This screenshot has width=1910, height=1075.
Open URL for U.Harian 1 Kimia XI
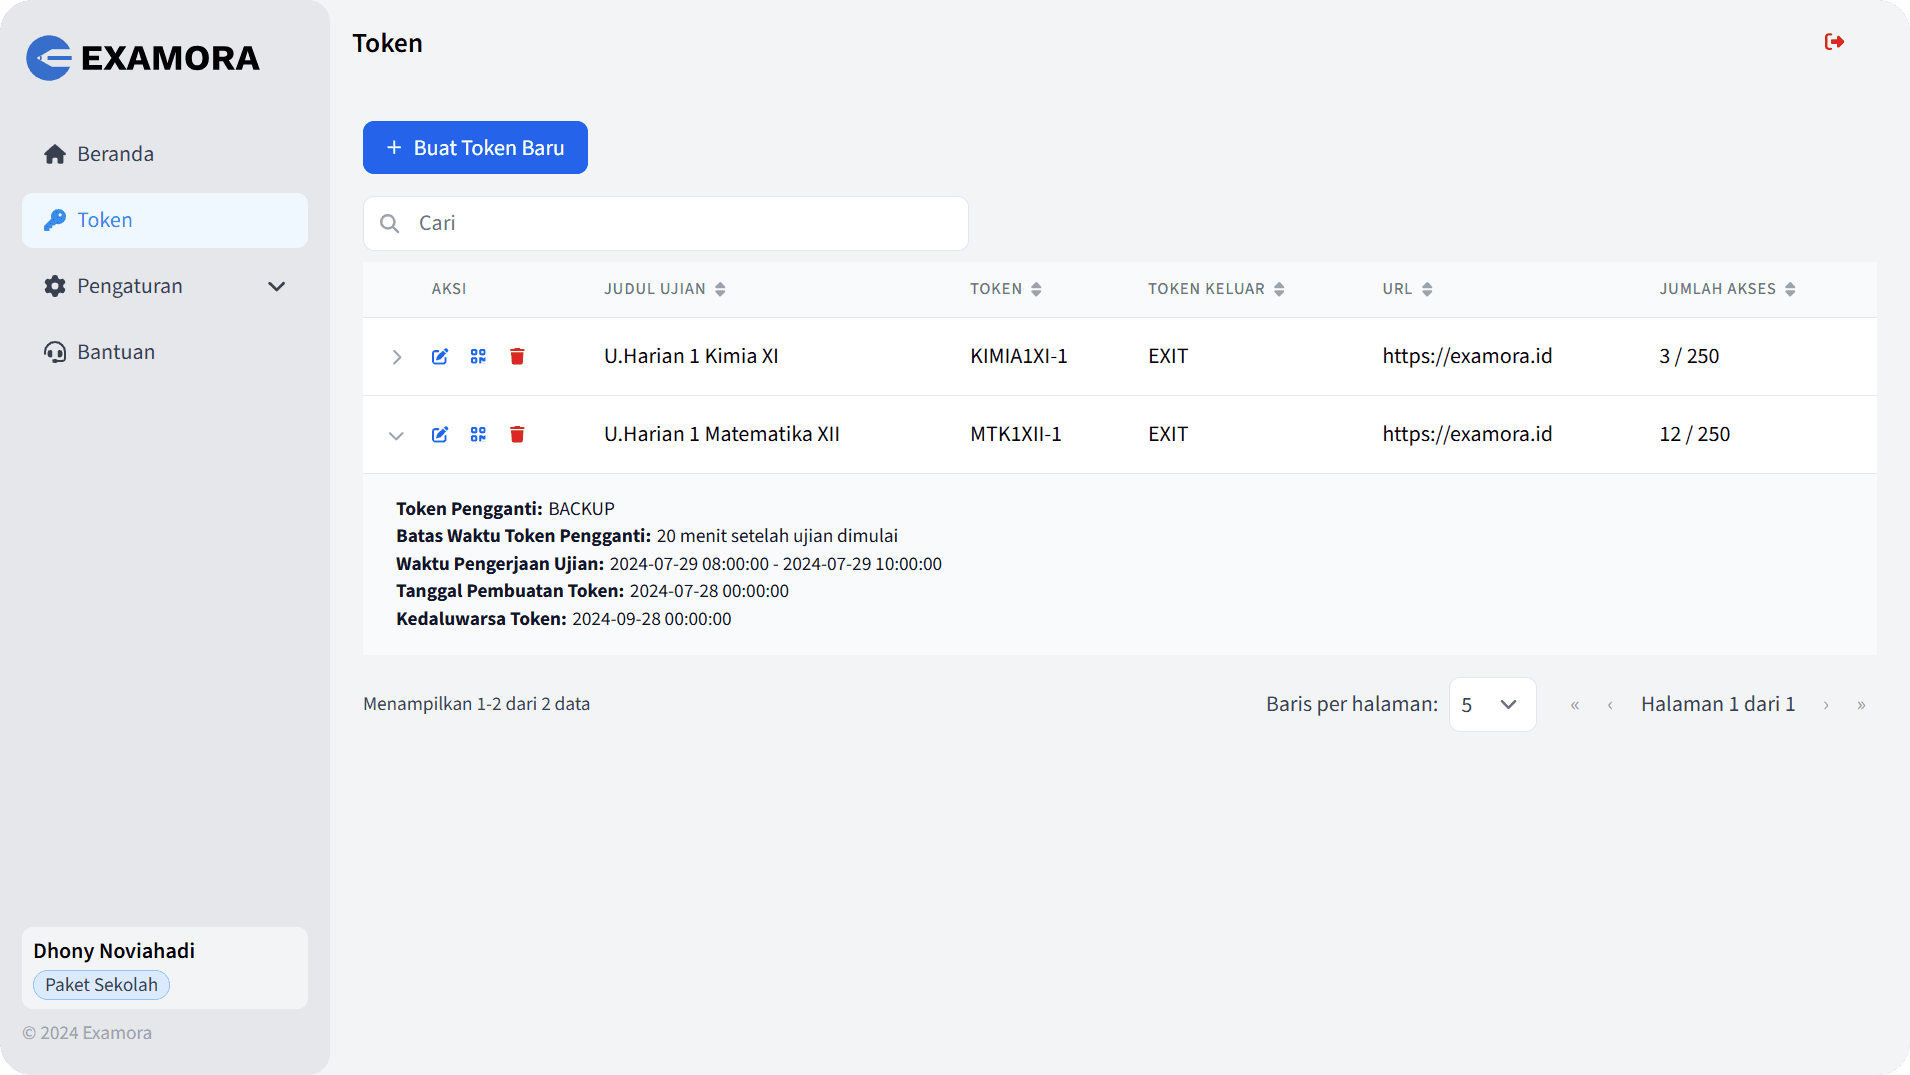(x=1467, y=356)
